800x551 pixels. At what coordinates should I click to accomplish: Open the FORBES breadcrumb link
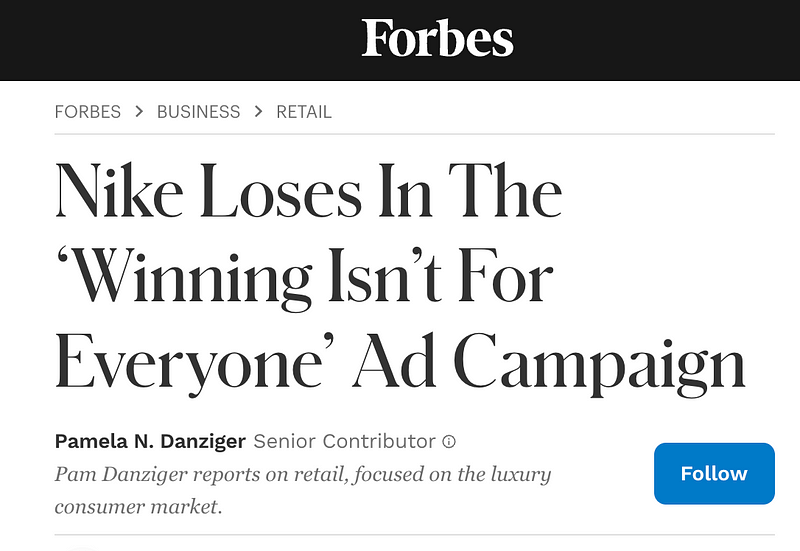tap(88, 112)
